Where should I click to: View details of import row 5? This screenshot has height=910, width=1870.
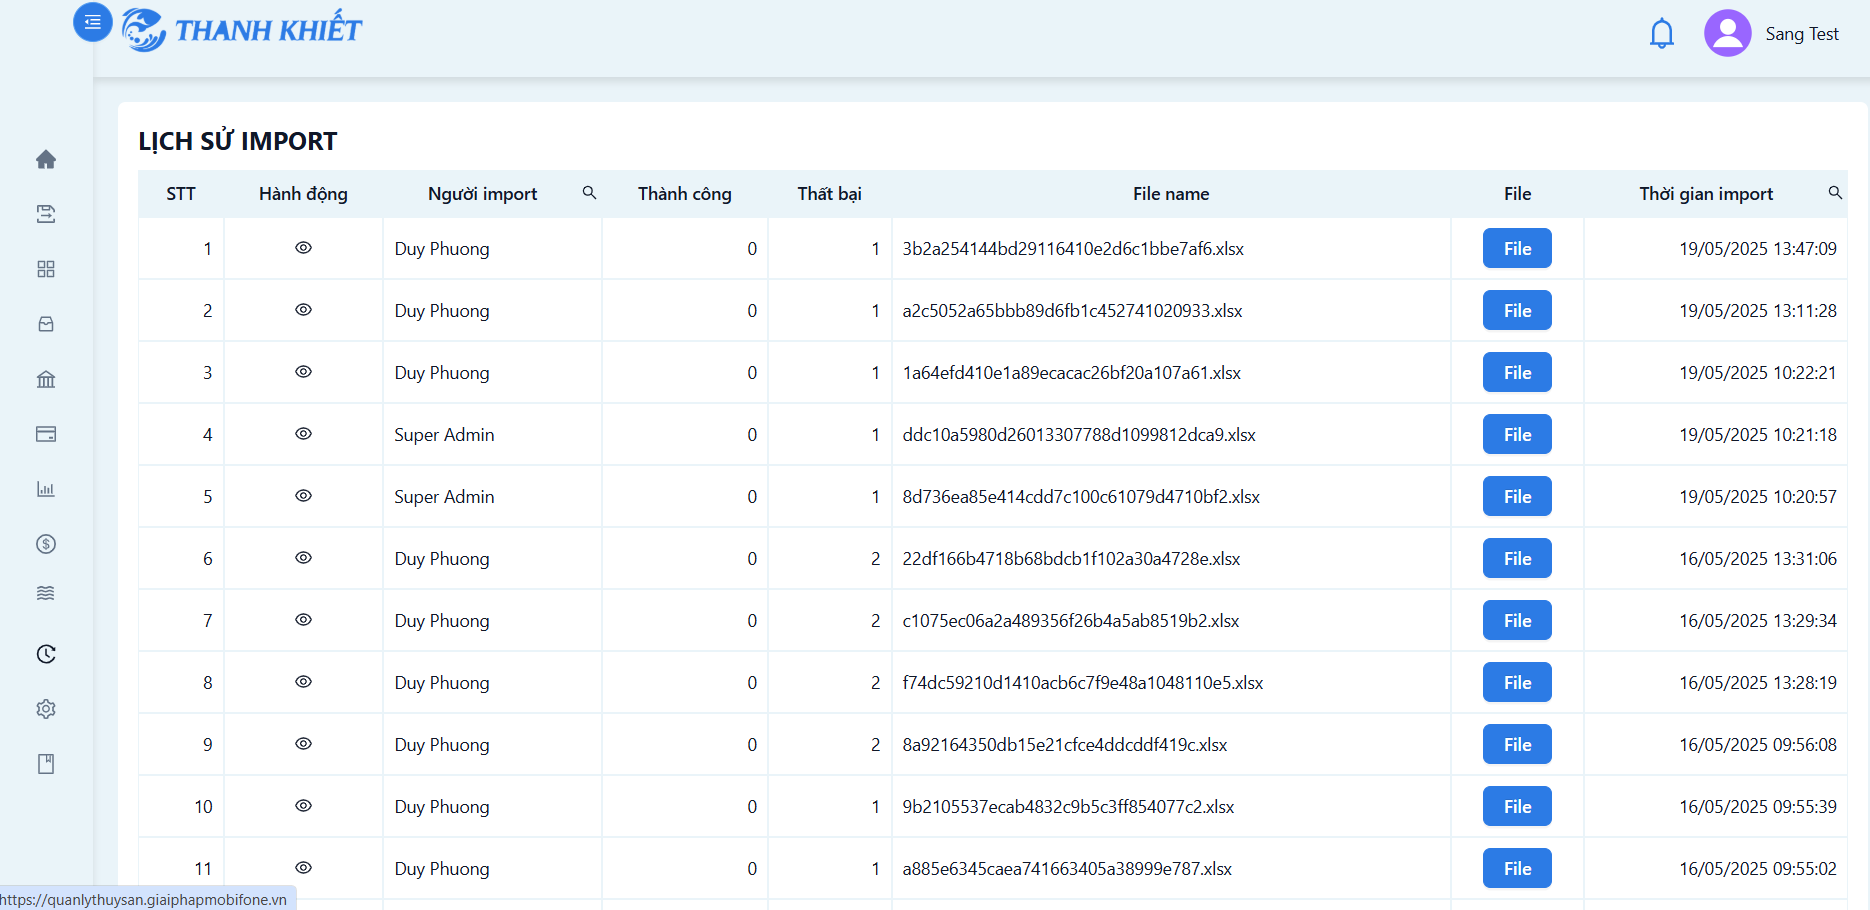coord(303,496)
